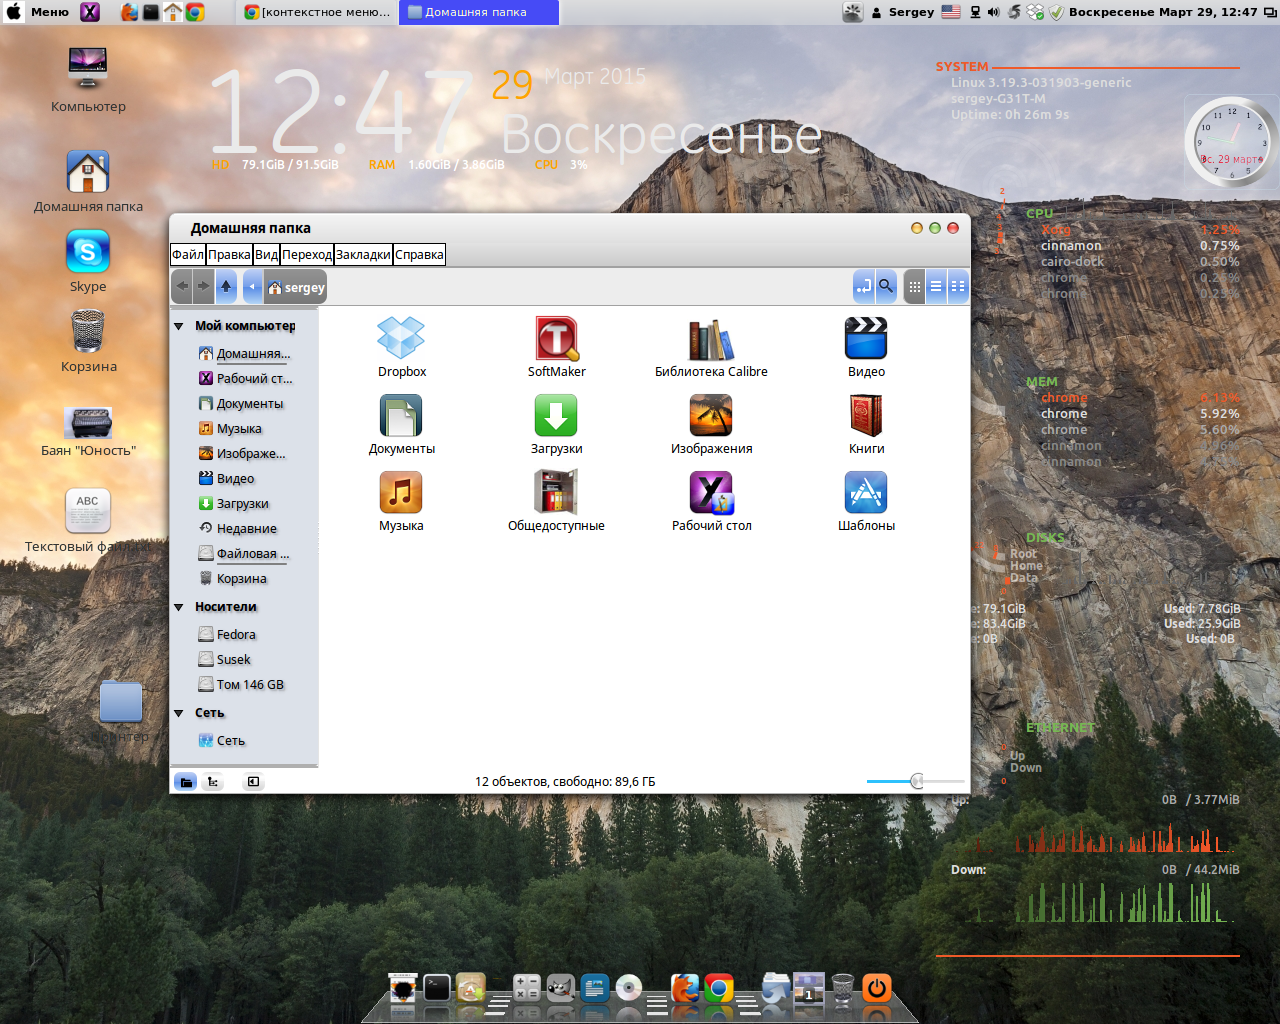Open the search icon in toolbar
Image resolution: width=1280 pixels, height=1024 pixels.
click(x=886, y=286)
